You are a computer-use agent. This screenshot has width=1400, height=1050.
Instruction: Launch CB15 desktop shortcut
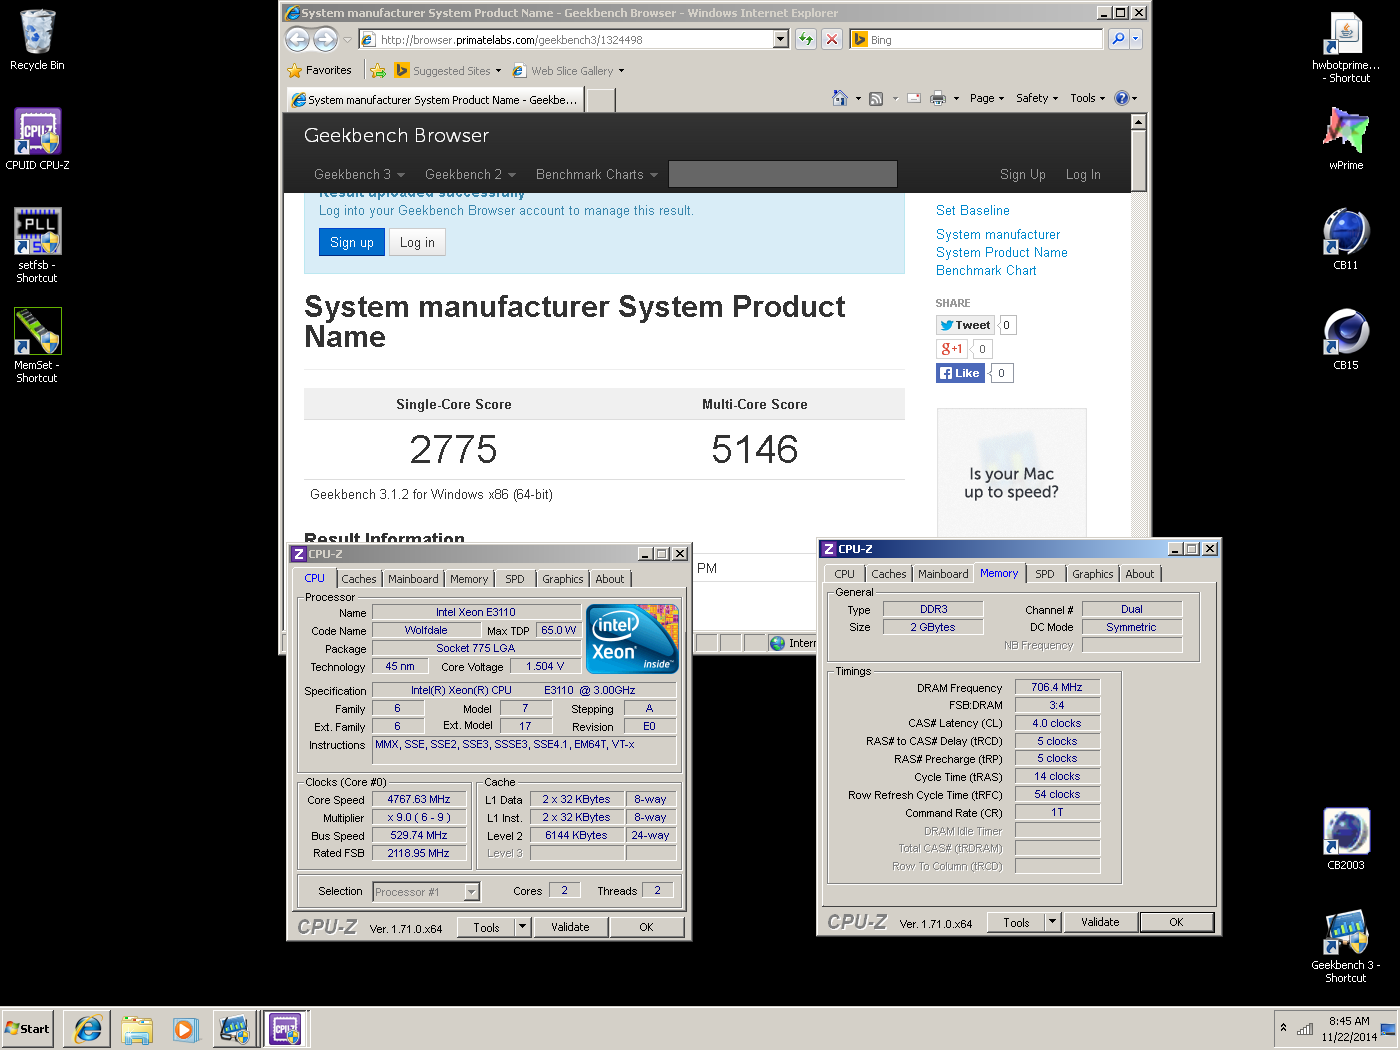(x=1346, y=339)
